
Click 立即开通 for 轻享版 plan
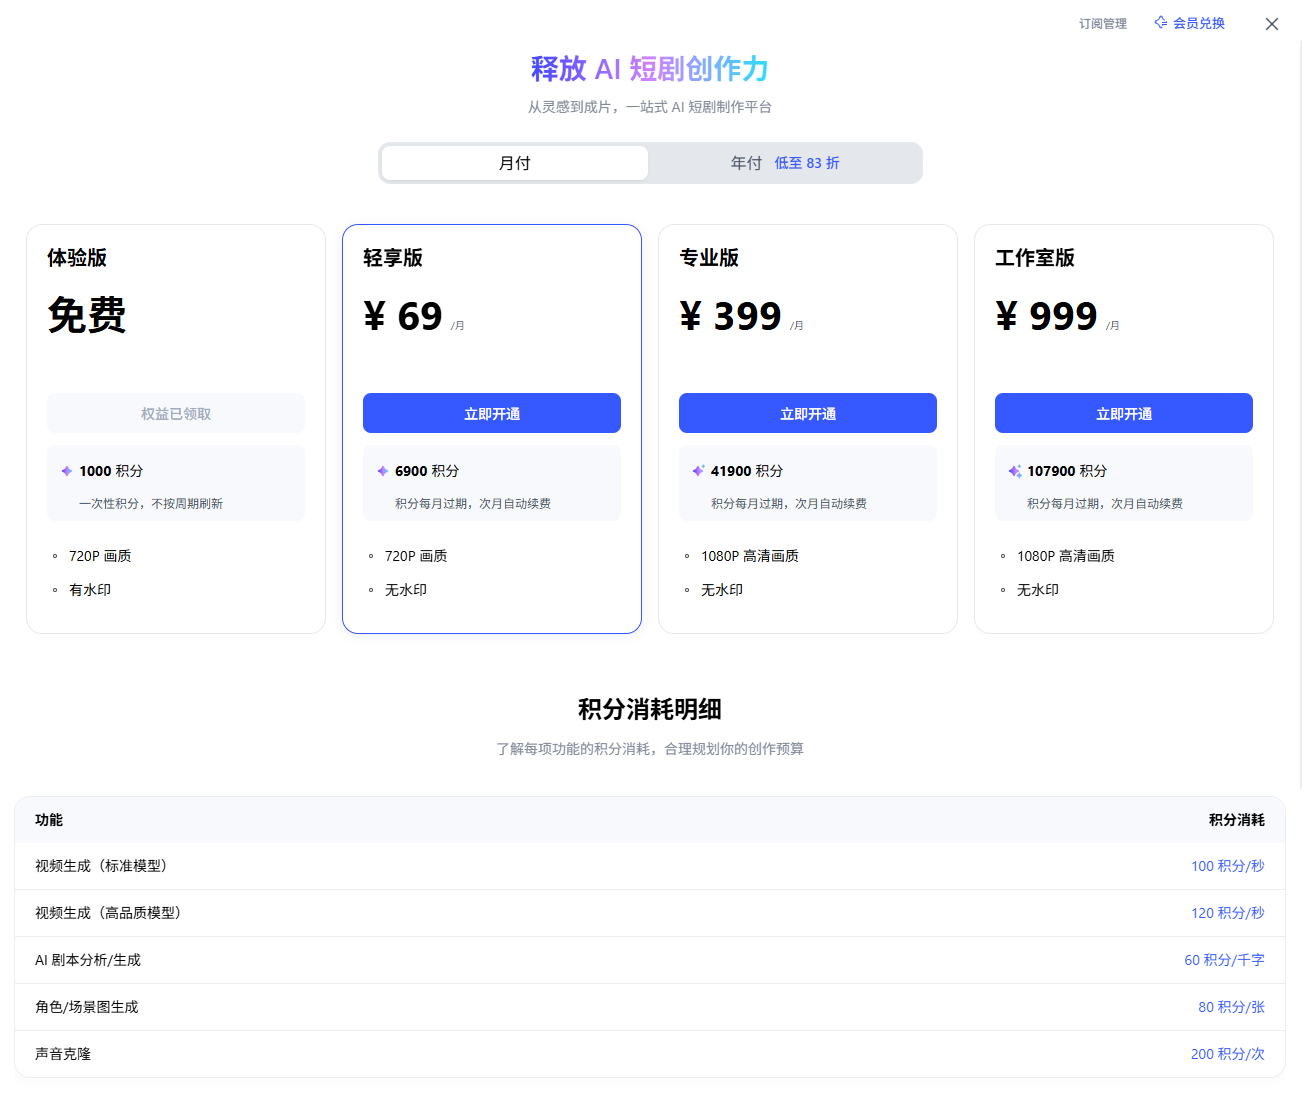492,413
